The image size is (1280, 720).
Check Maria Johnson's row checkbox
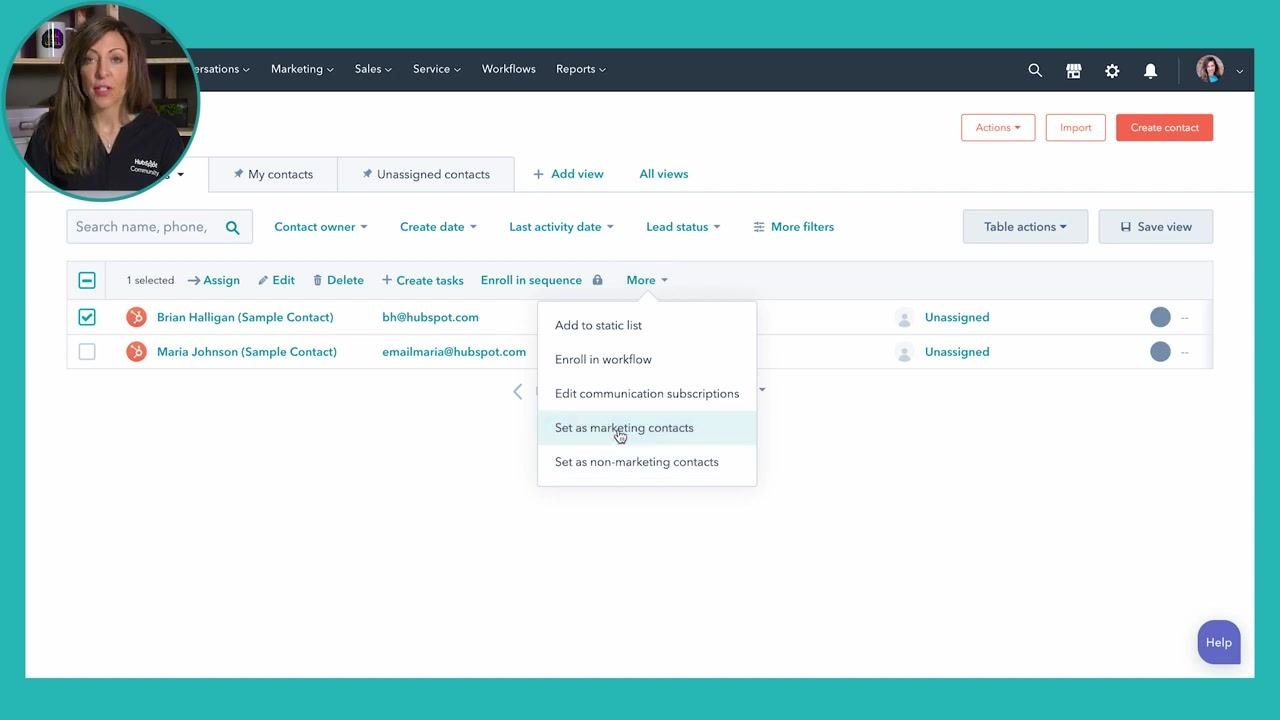coord(87,352)
